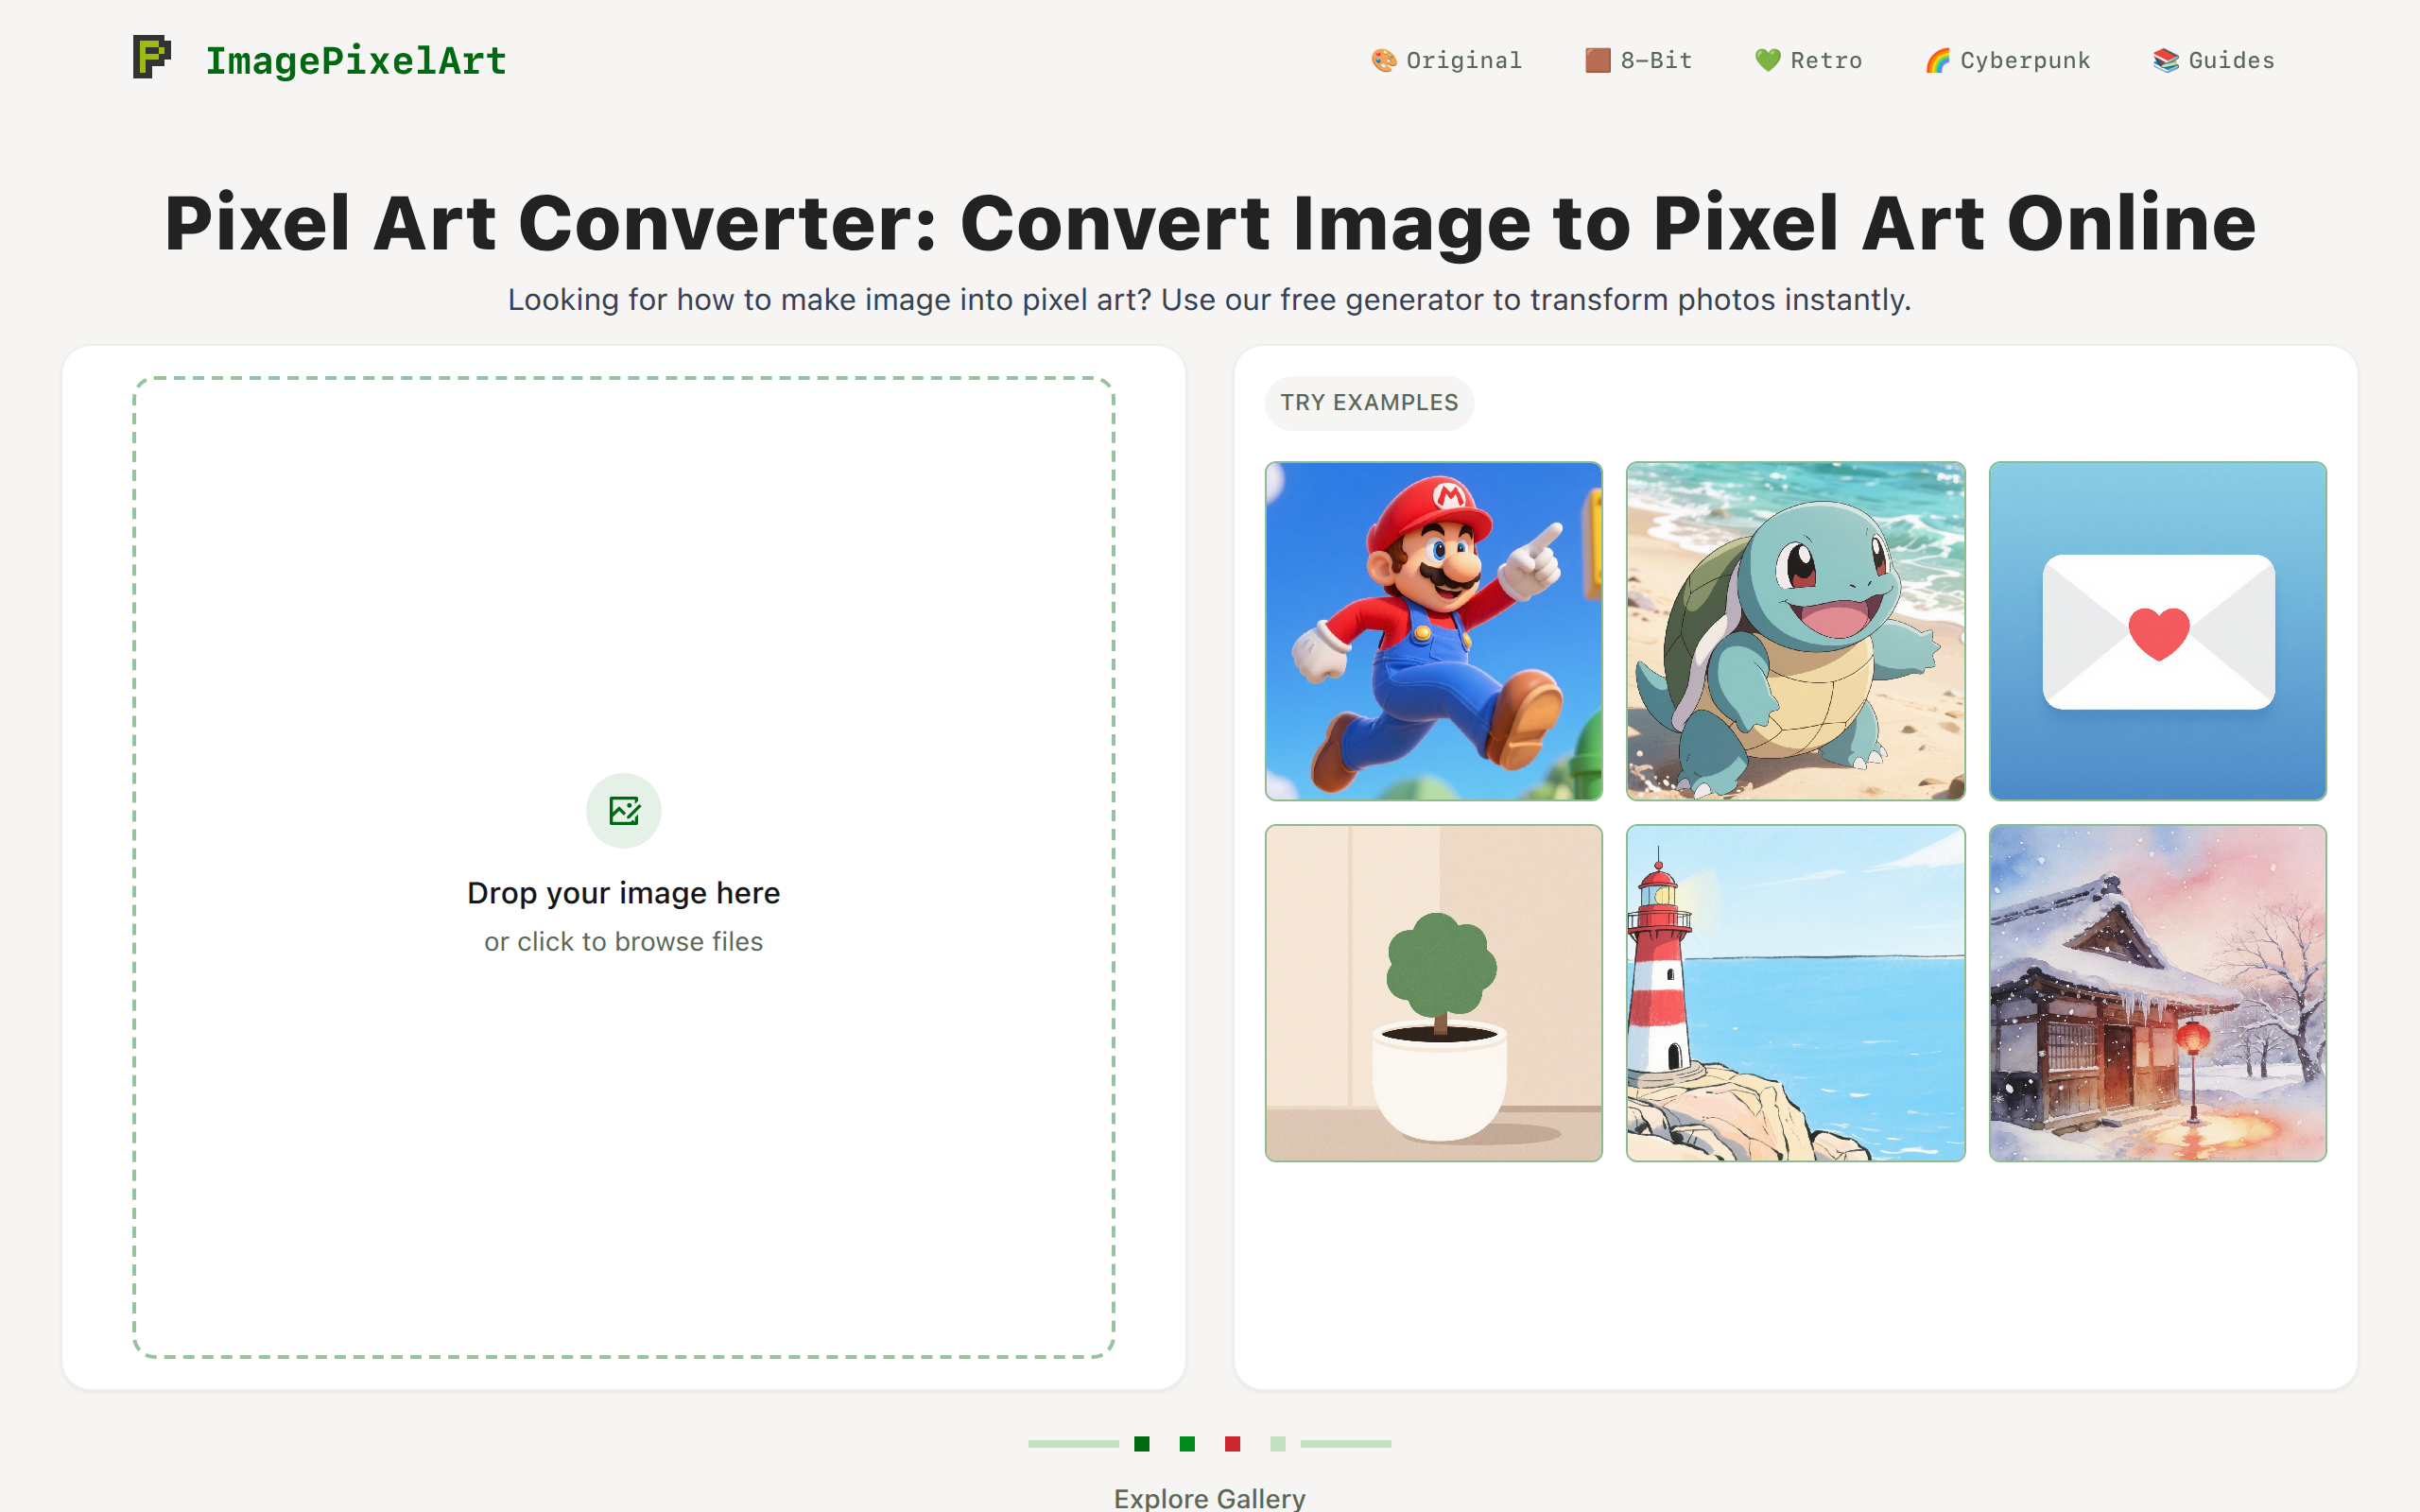The width and height of the screenshot is (2420, 1512).
Task: Go to the Cyberpunk style page
Action: 2025,60
